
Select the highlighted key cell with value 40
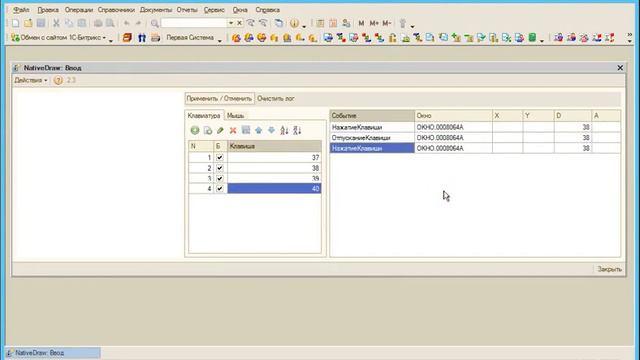coord(274,189)
